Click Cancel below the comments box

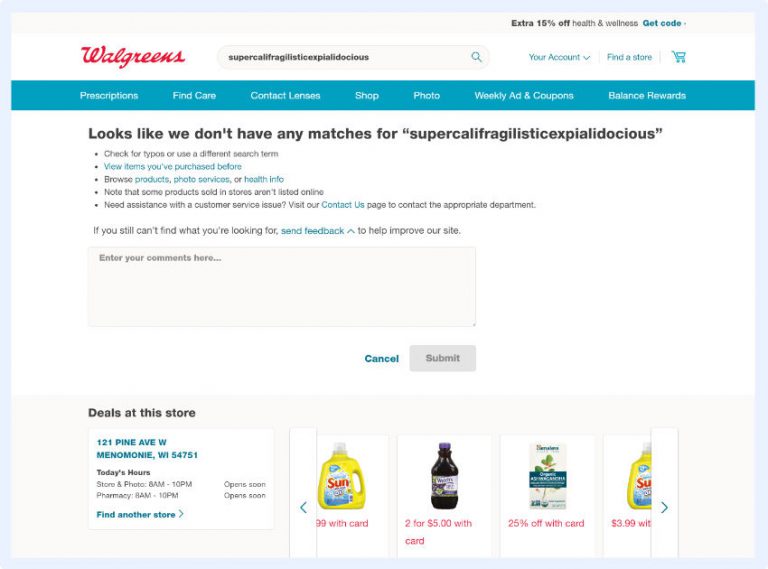382,358
